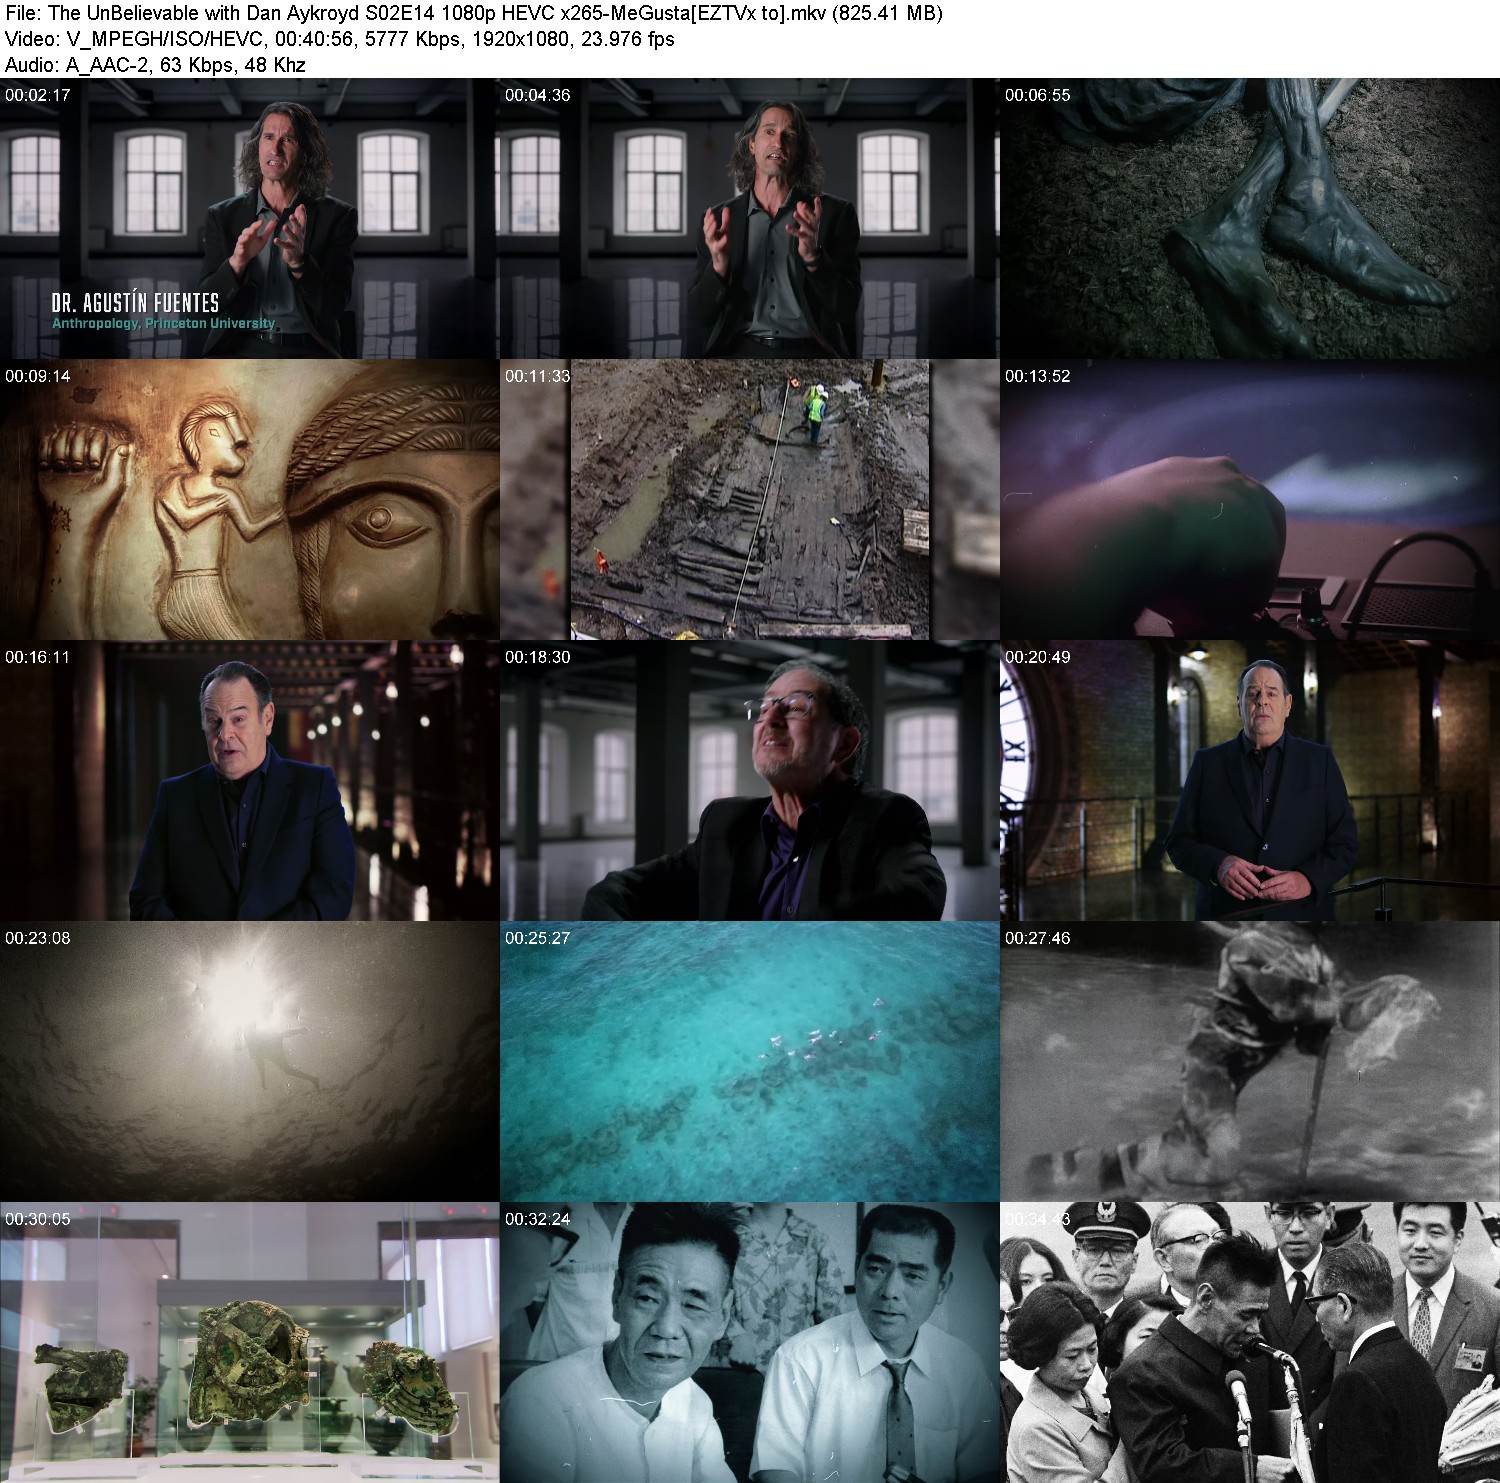Select the underwater diver frame at 00:23:08
This screenshot has width=1500, height=1483.
pyautogui.click(x=249, y=1062)
